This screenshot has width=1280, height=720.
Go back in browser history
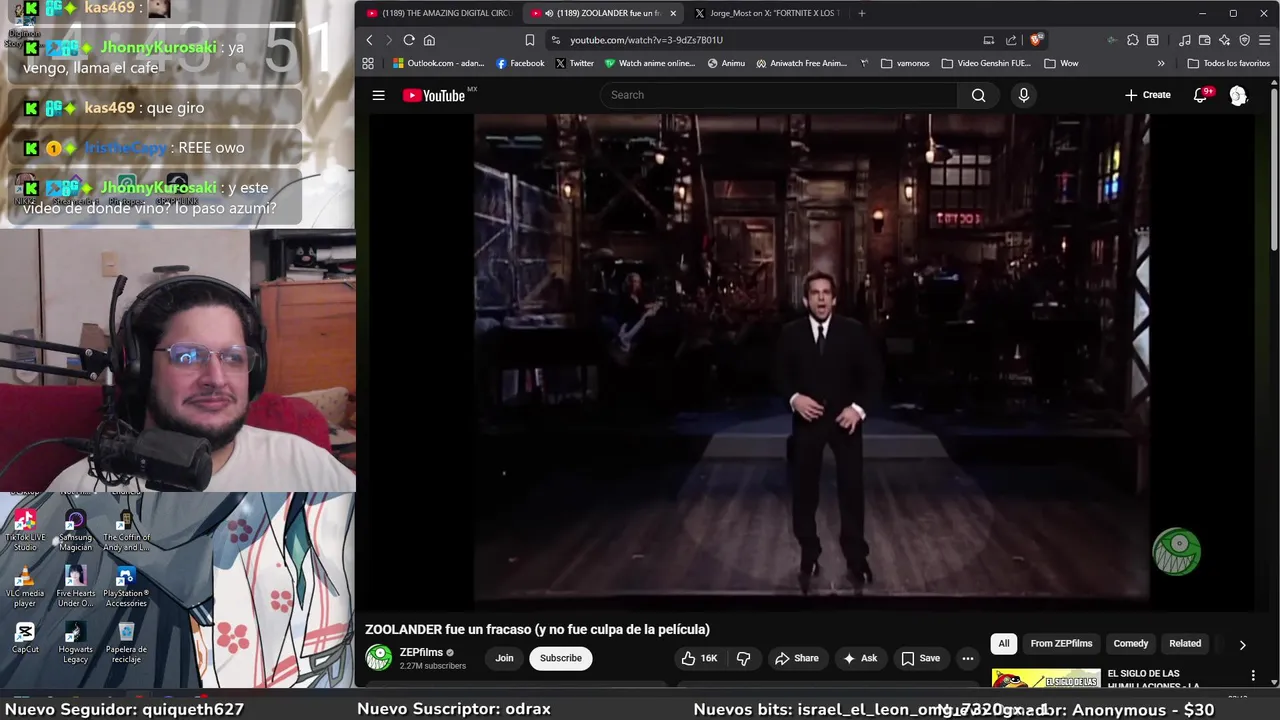tap(369, 40)
